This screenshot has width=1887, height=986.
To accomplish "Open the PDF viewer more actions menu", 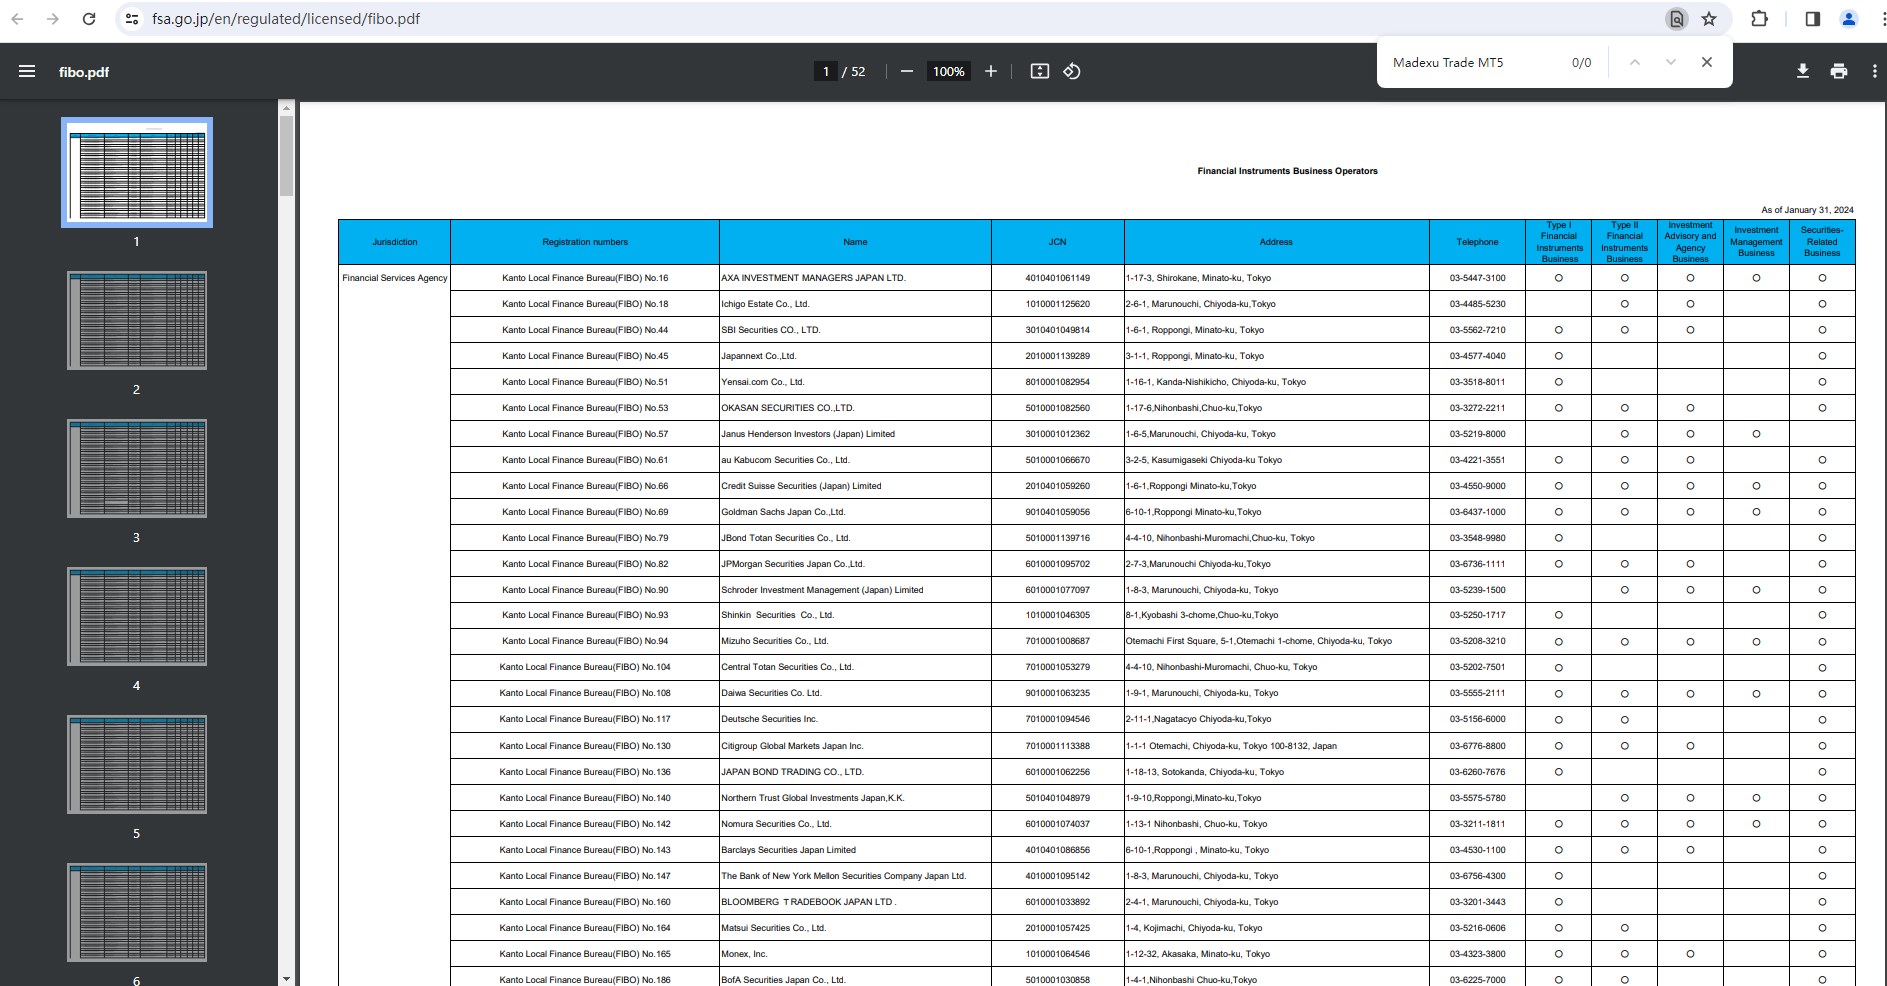I will (x=1874, y=71).
